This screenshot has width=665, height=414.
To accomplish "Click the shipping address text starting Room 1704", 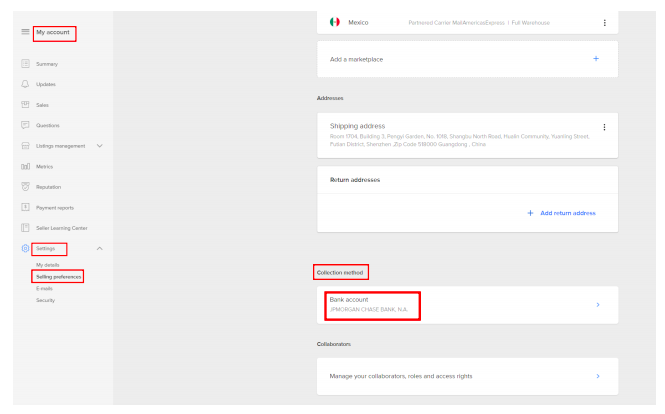I will [x=459, y=140].
